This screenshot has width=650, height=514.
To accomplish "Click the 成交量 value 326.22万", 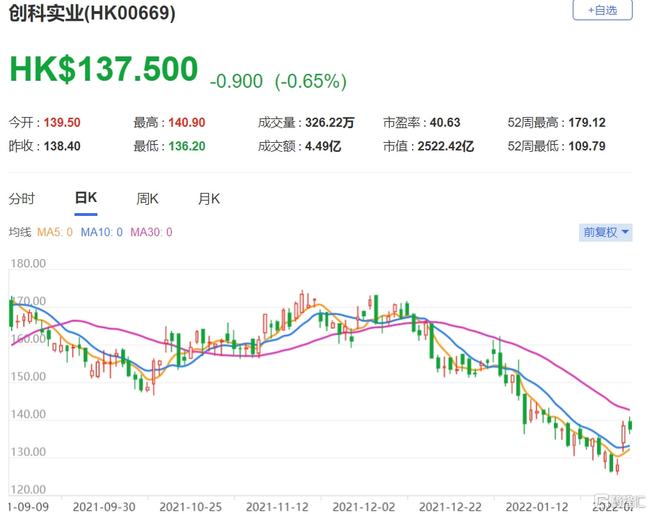I will tap(330, 123).
